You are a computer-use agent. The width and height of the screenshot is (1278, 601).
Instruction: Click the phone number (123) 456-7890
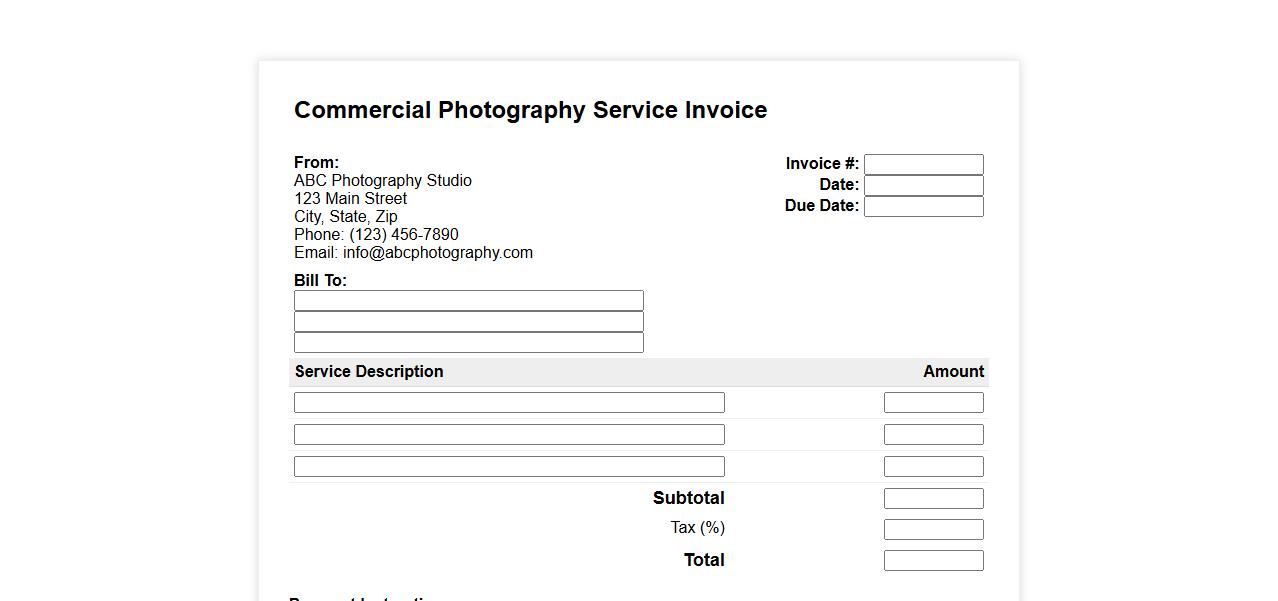403,235
